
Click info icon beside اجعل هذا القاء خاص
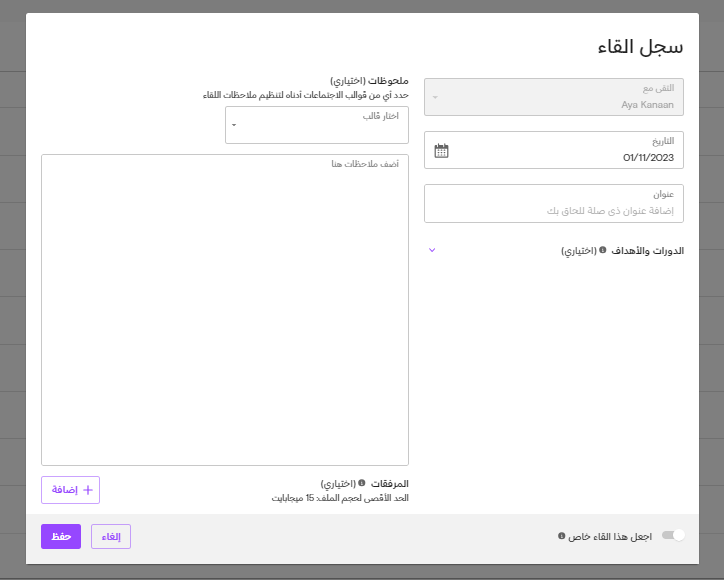(561, 536)
